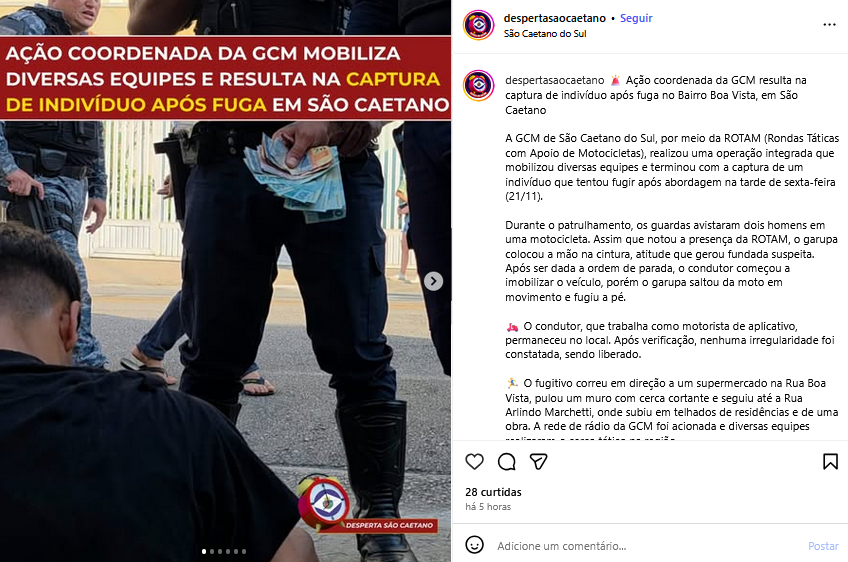Select first carousel indicator dot
Image resolution: width=848 pixels, height=562 pixels.
click(204, 552)
